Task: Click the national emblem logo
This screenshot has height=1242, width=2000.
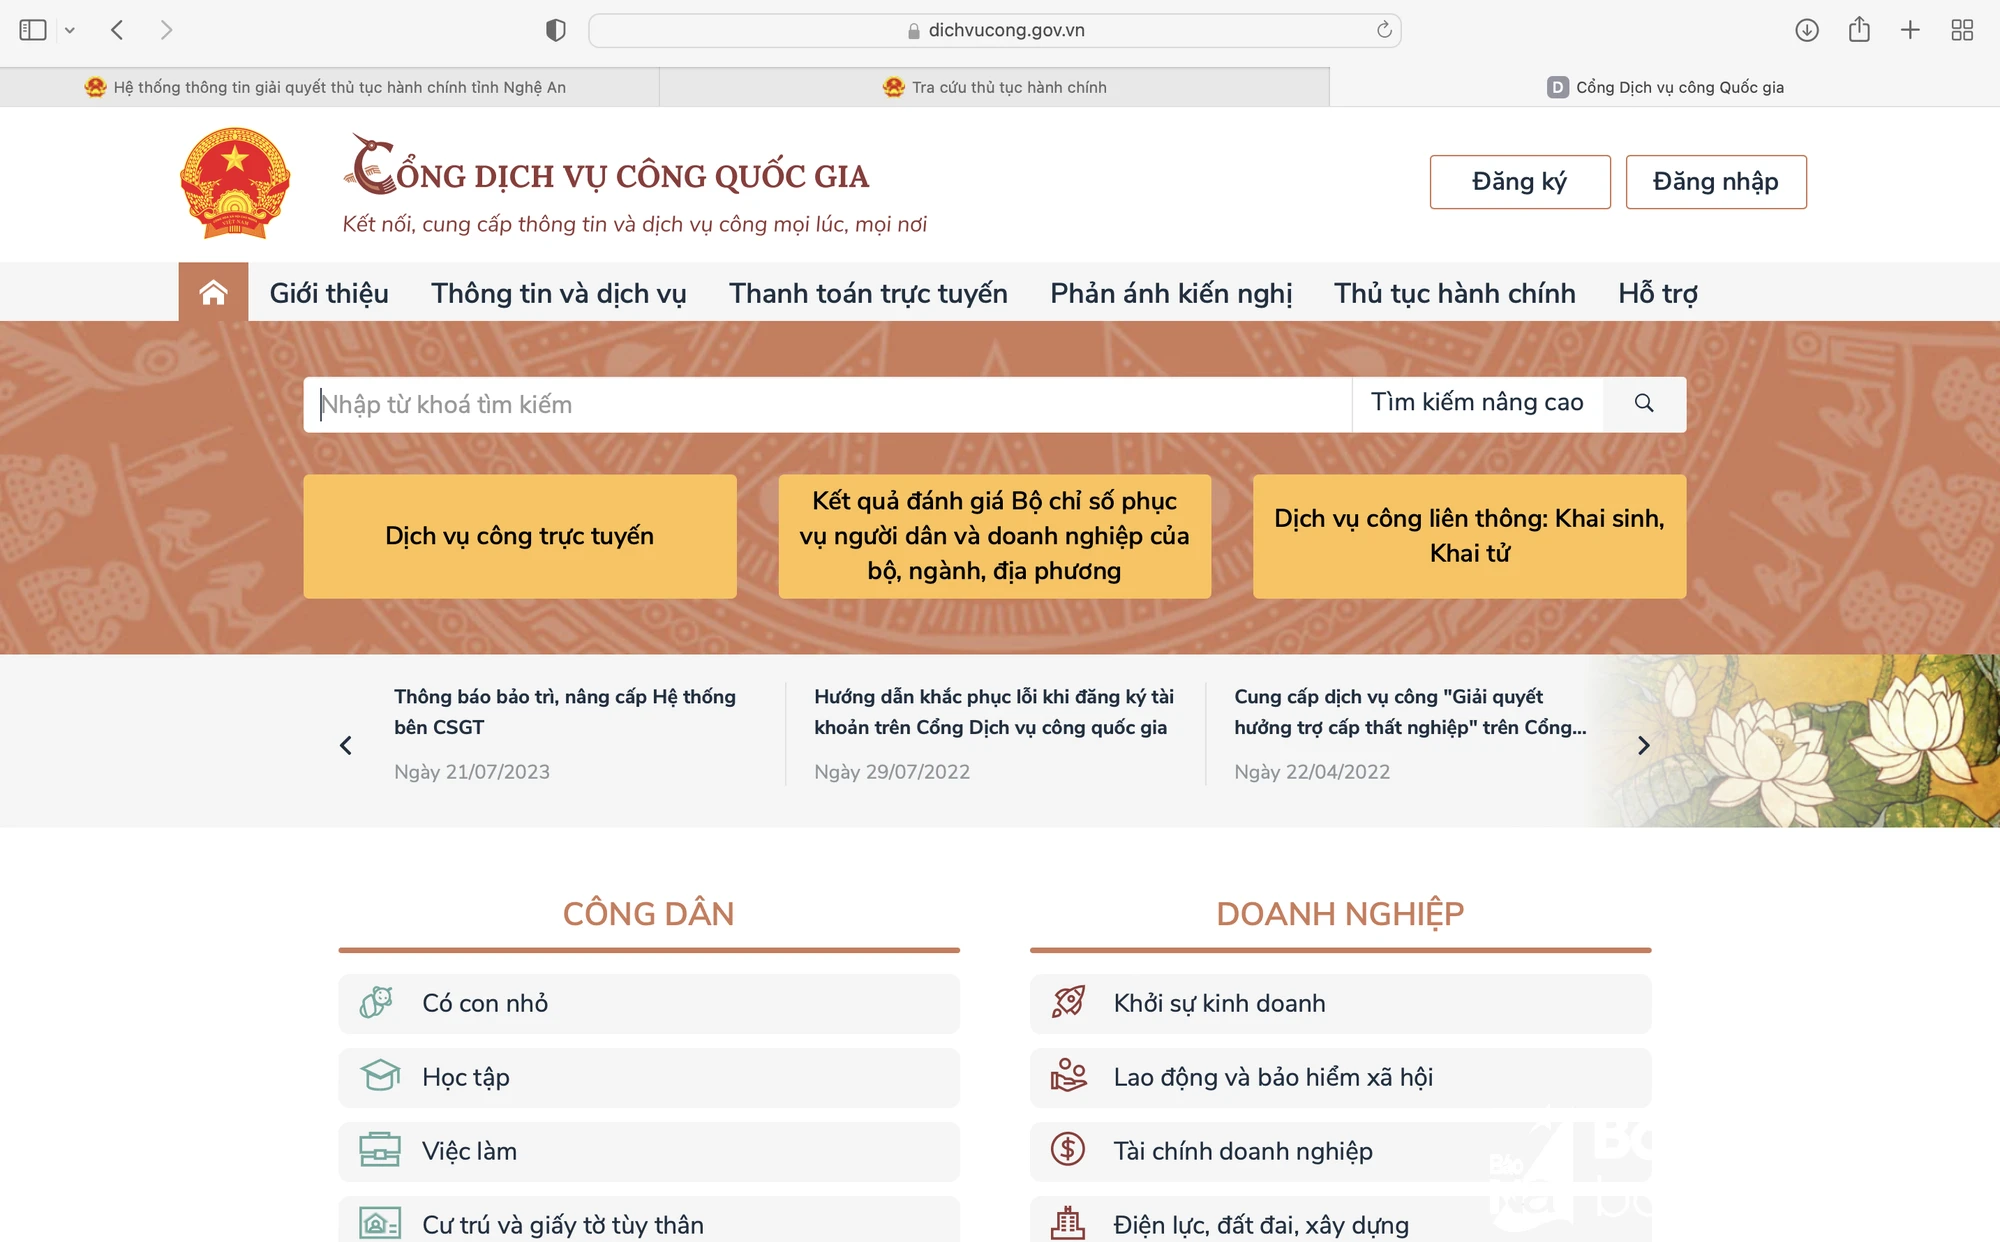Action: [234, 183]
